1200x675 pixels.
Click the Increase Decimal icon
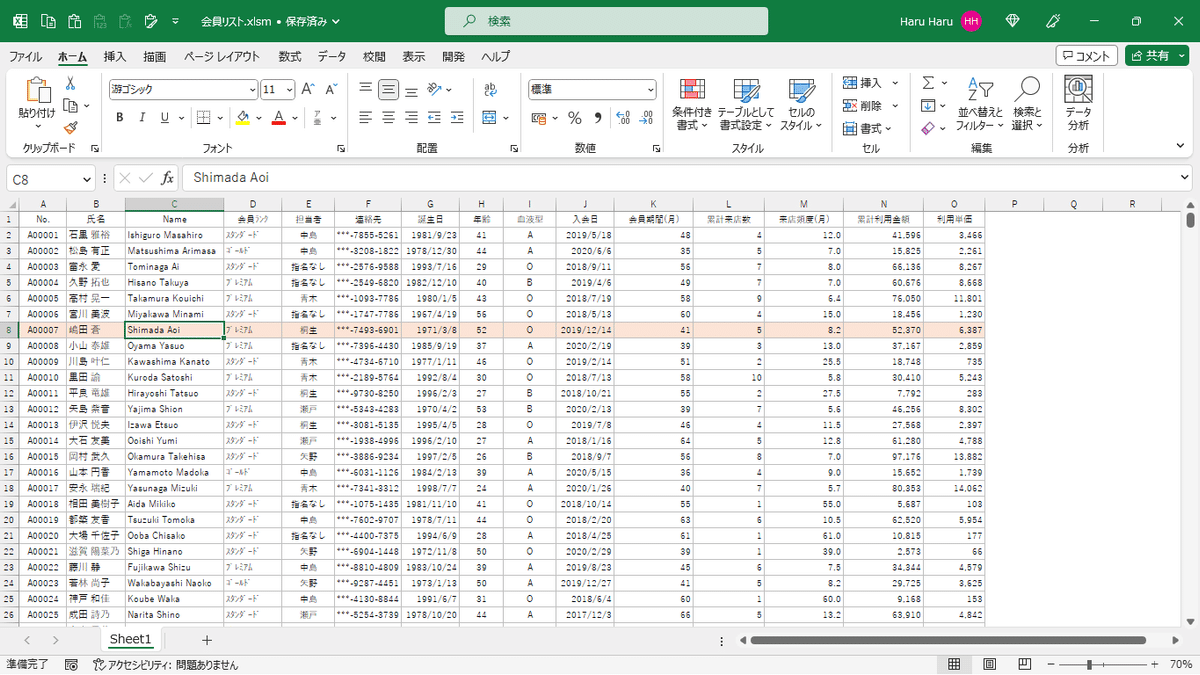point(623,118)
